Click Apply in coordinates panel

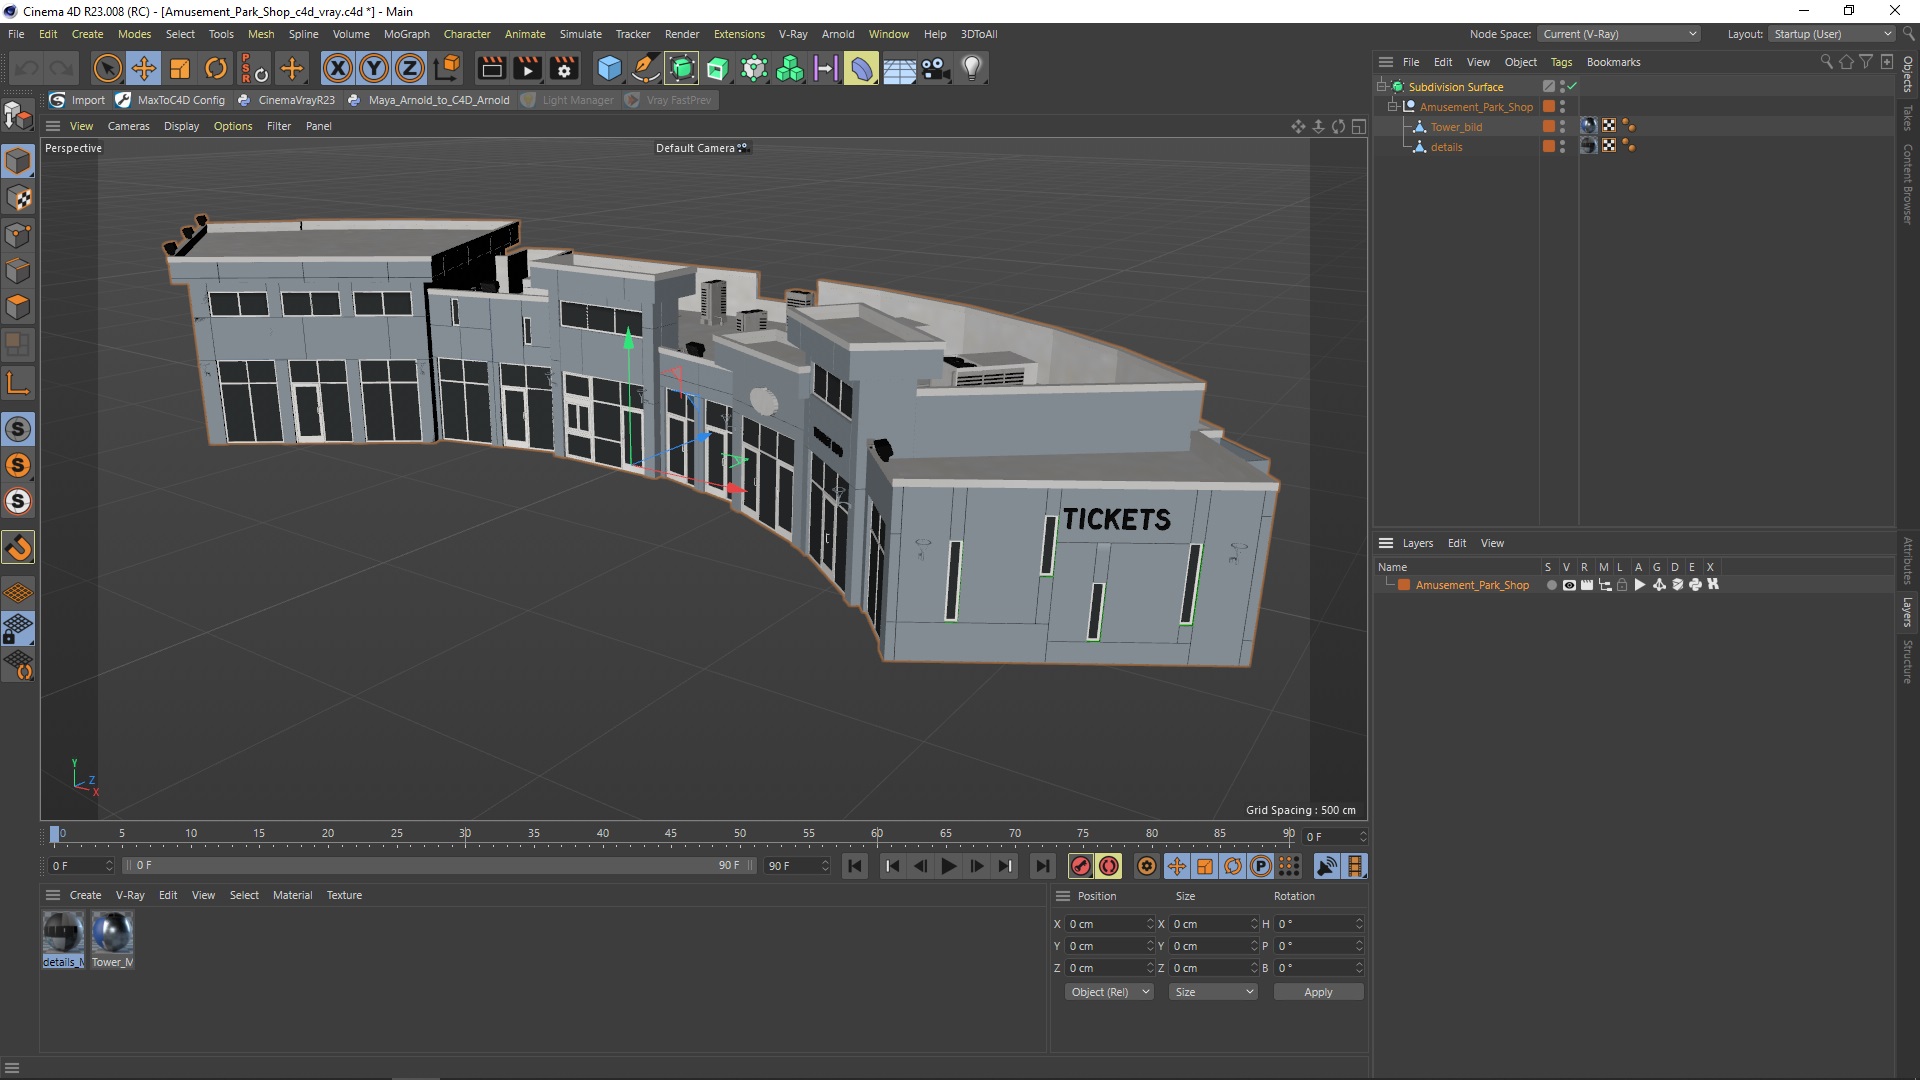click(x=1318, y=992)
